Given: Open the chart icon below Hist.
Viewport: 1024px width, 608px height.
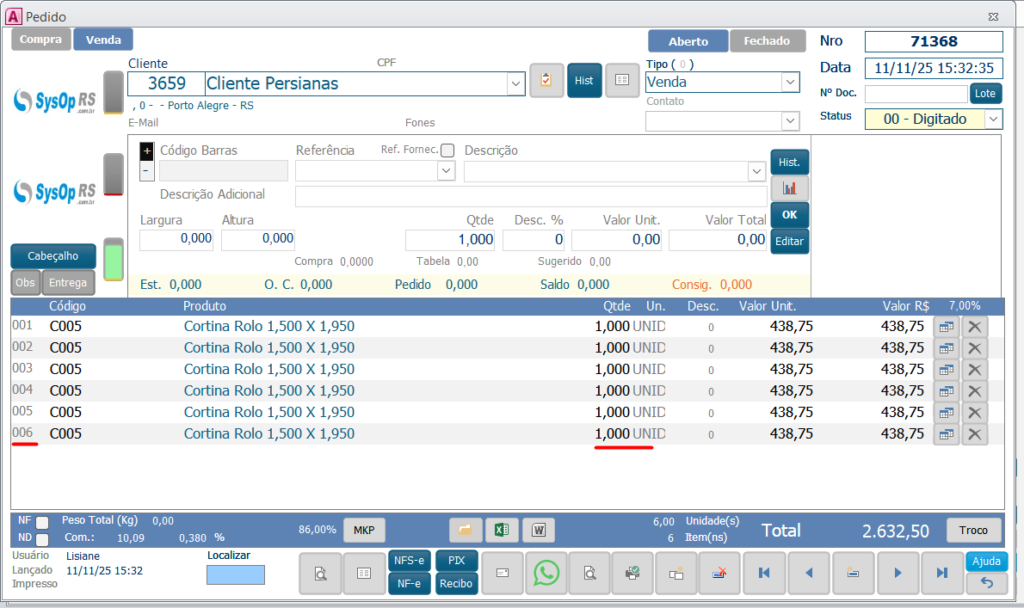Looking at the screenshot, I should (x=789, y=187).
